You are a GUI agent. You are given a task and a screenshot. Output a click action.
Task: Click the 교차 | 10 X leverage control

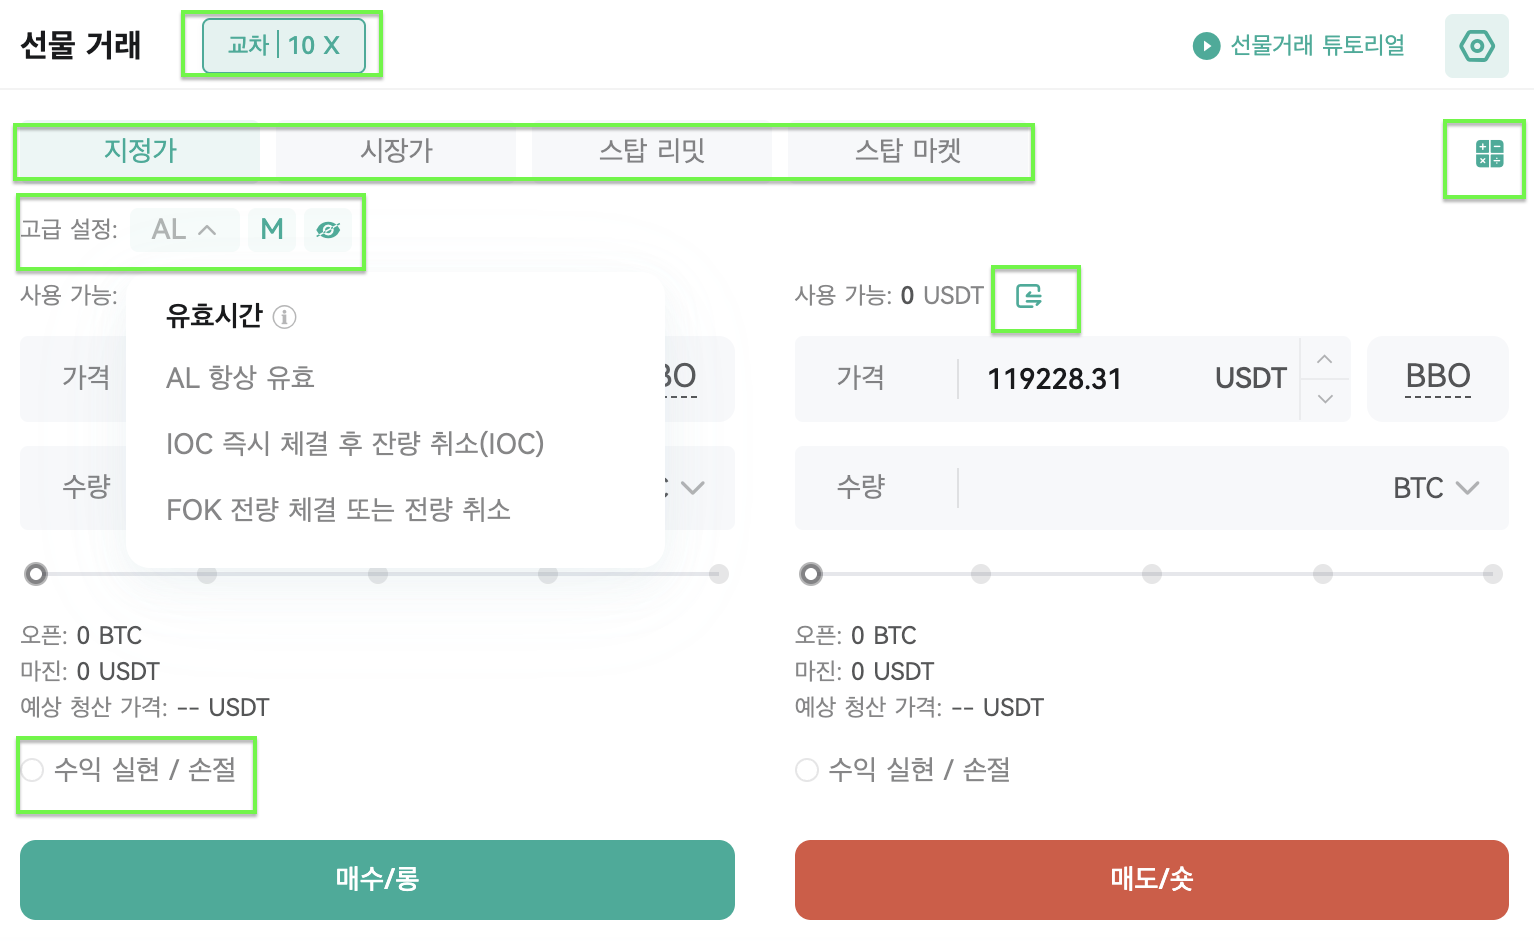(283, 44)
